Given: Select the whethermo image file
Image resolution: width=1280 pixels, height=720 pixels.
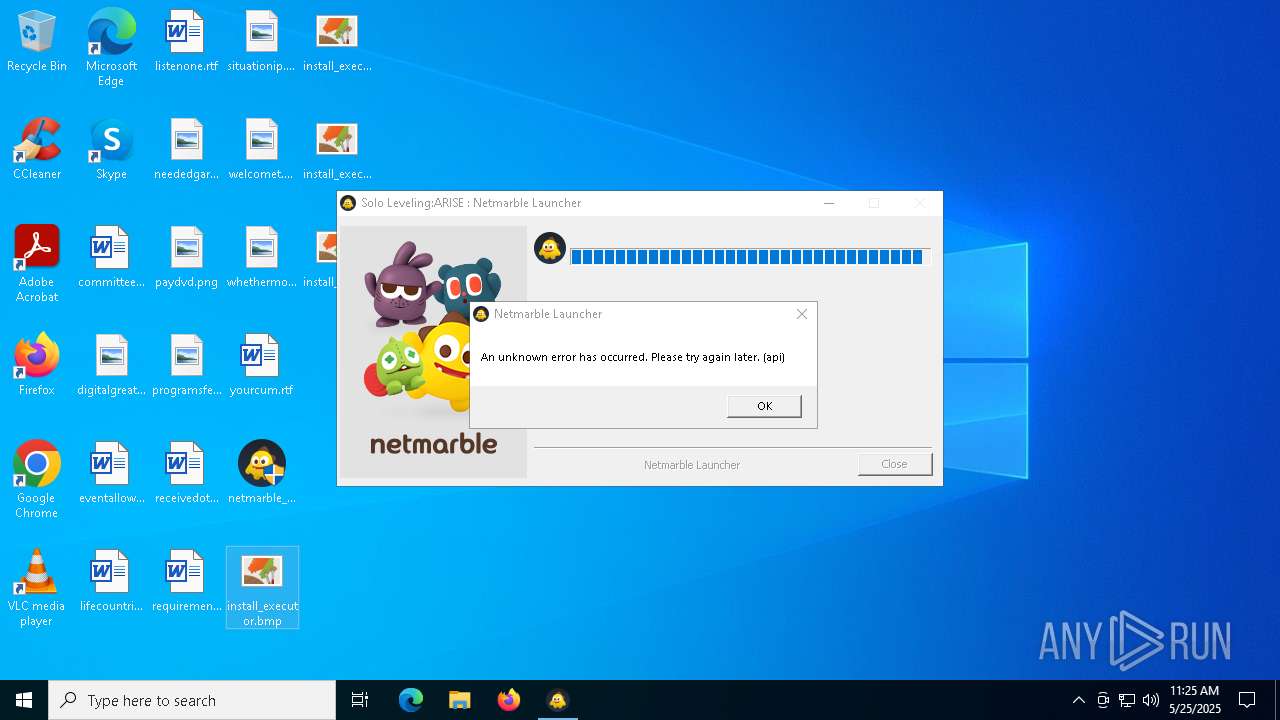Looking at the screenshot, I should [x=261, y=258].
